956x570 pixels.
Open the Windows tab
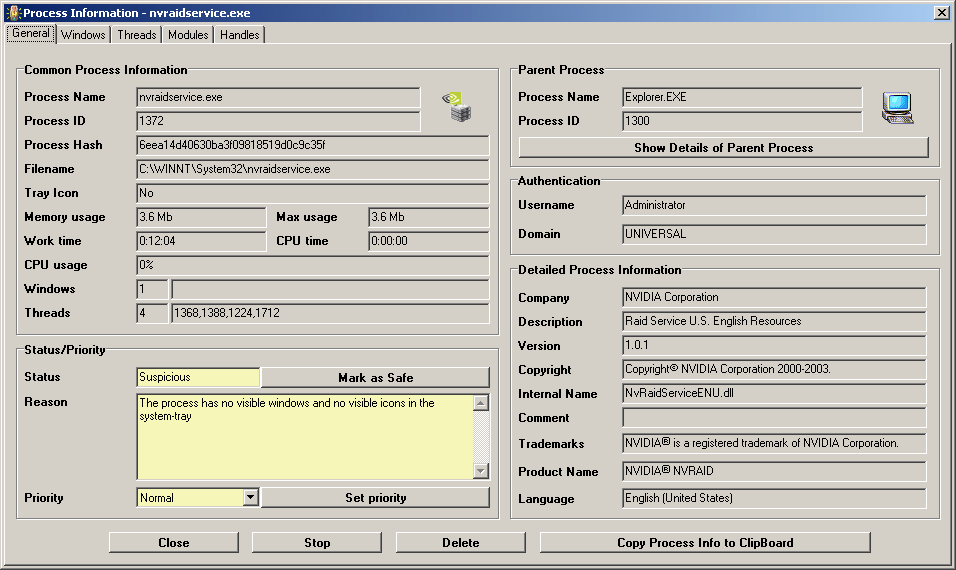click(83, 35)
